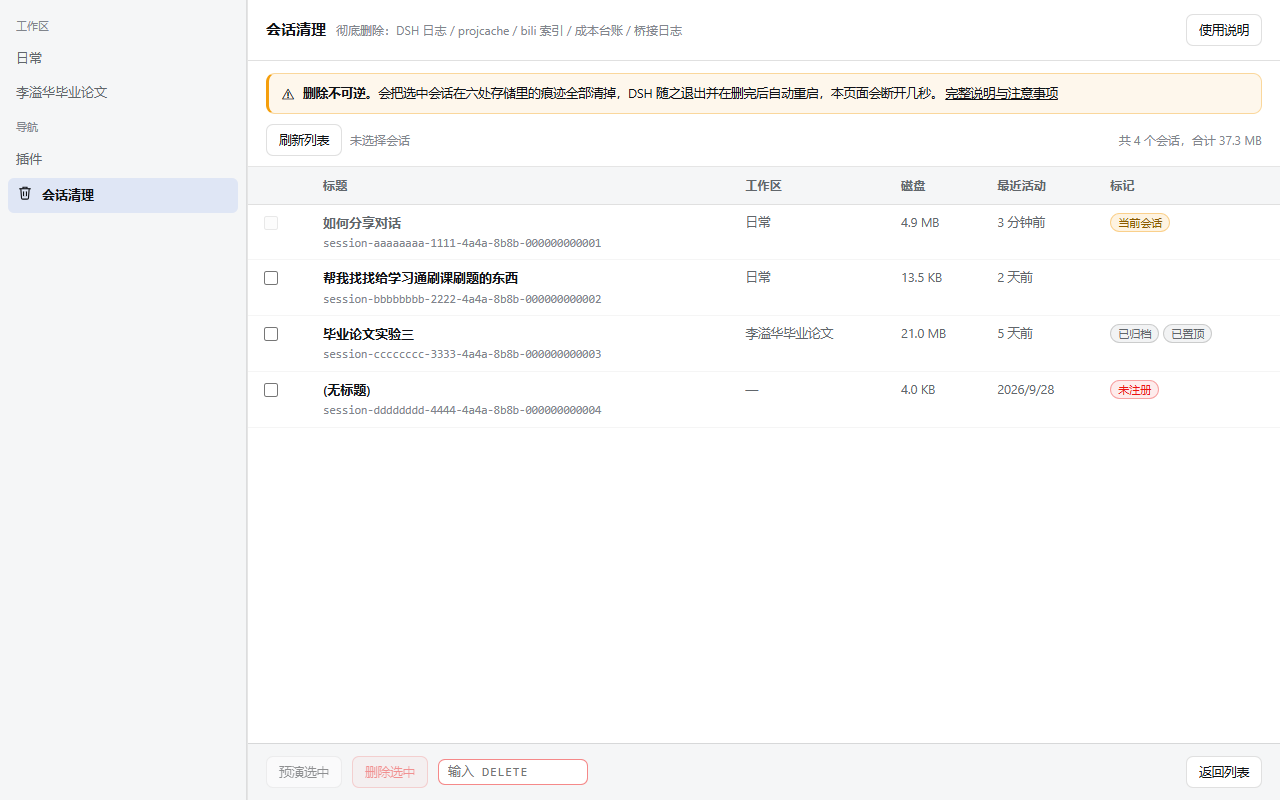Click the 磁盘 column header
Image resolution: width=1280 pixels, height=800 pixels.
pos(913,186)
